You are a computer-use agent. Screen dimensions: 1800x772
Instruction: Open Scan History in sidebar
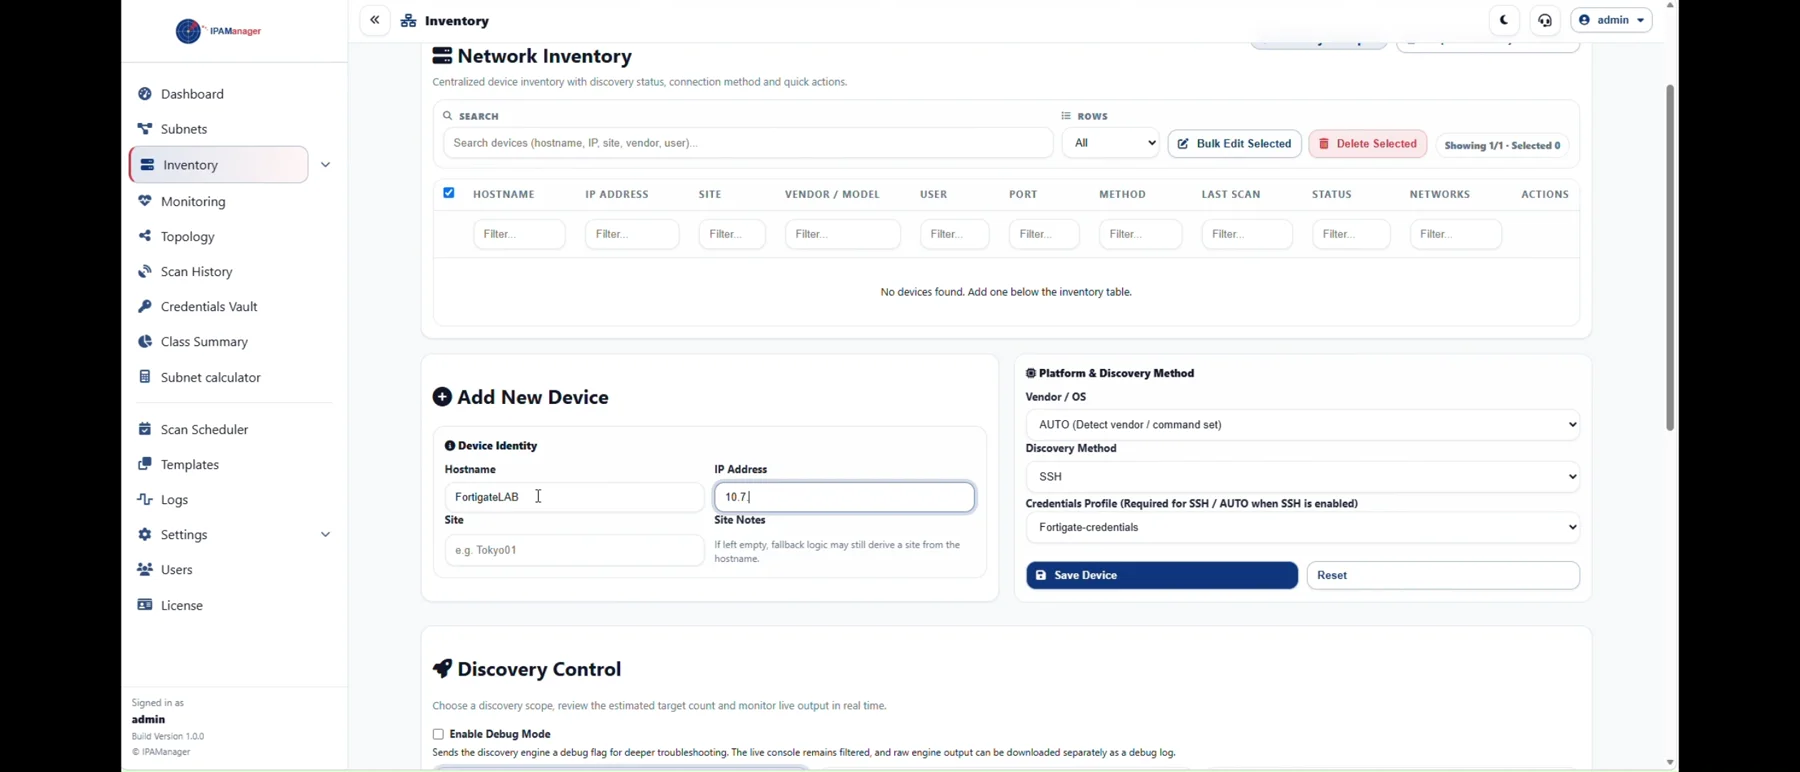pyautogui.click(x=197, y=272)
